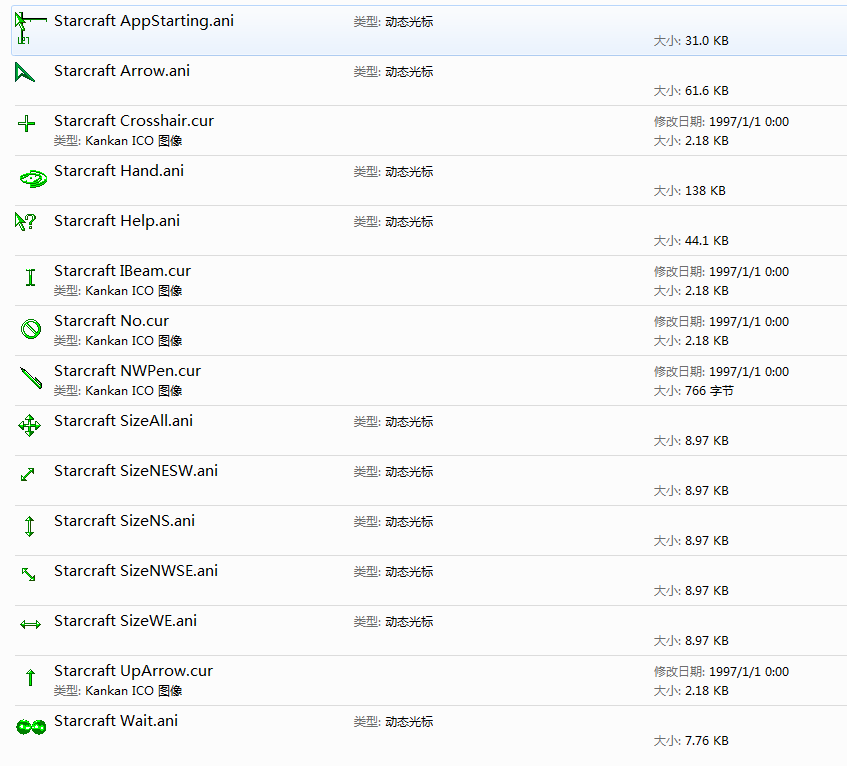847x766 pixels.
Task: Select the Starcraft Hand.ani file name
Action: tap(119, 171)
